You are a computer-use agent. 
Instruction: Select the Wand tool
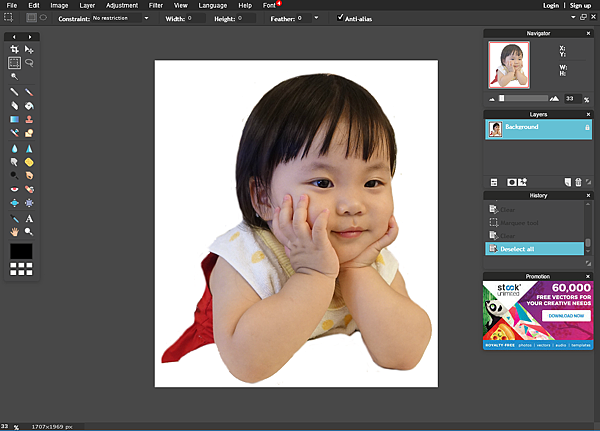pos(14,77)
